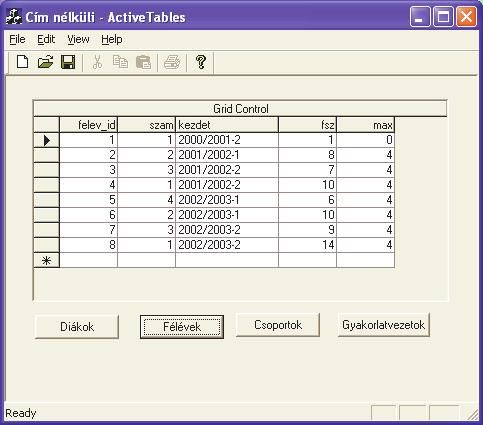Click the cell containing 2002/2003-2 in row 8
Screen dimensions: 483x425
tap(227, 245)
